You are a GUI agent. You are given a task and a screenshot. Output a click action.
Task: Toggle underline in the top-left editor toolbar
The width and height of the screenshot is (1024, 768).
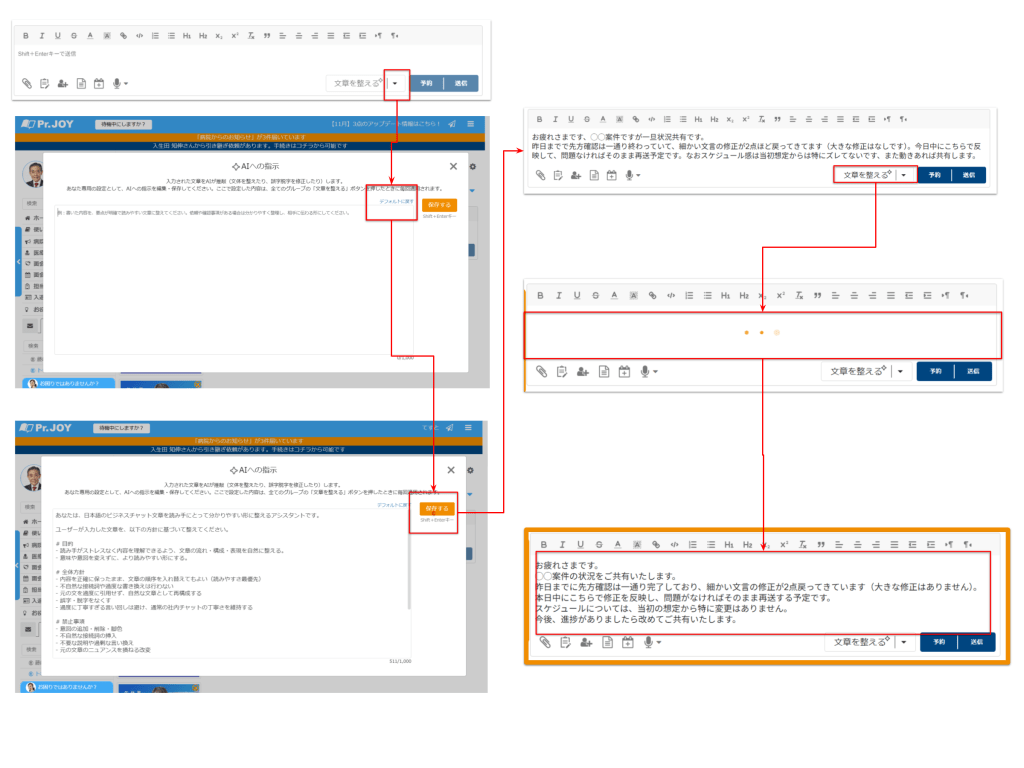(59, 35)
